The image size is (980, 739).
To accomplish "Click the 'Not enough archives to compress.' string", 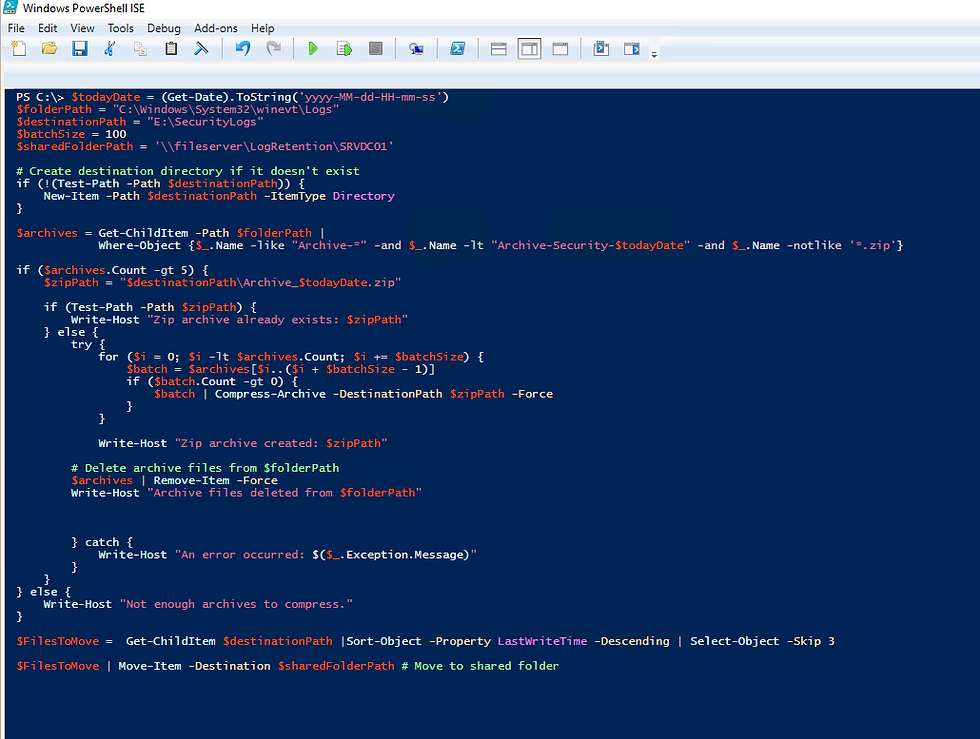I will [236, 604].
